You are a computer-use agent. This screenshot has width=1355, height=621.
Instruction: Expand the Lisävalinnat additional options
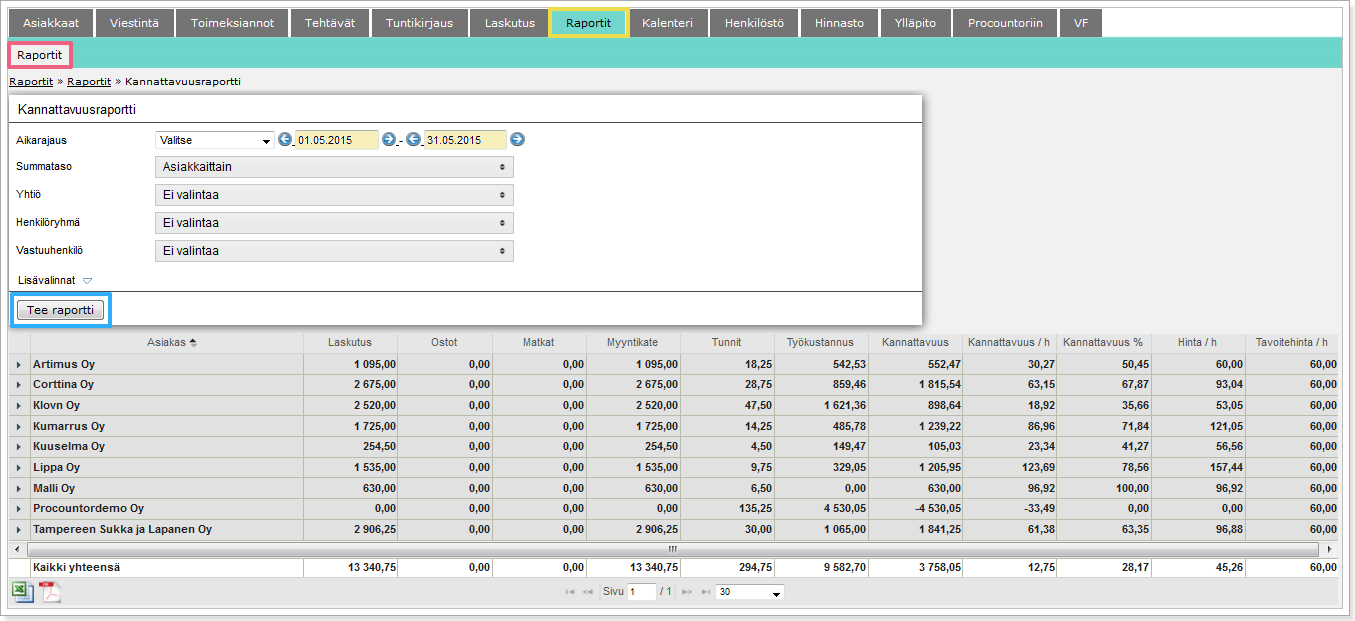(x=55, y=281)
